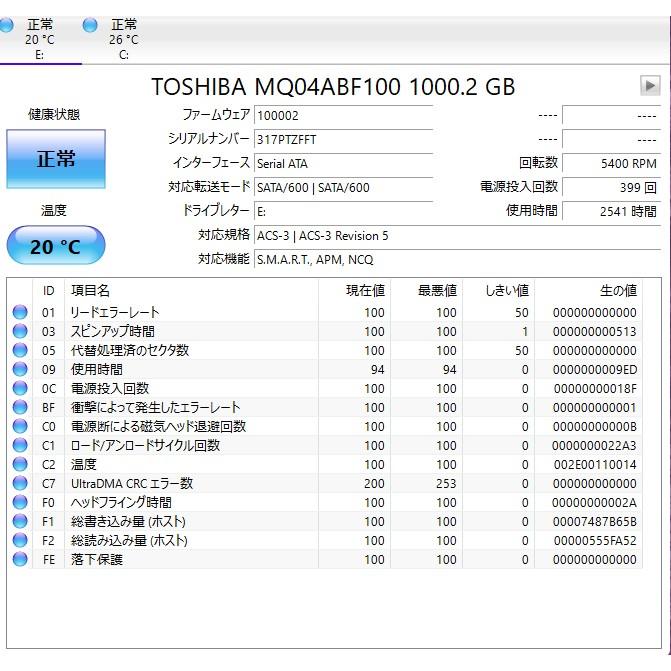The height and width of the screenshot is (671, 671).
Task: Click the status orb for row FE 落下保護
Action: click(x=20, y=559)
